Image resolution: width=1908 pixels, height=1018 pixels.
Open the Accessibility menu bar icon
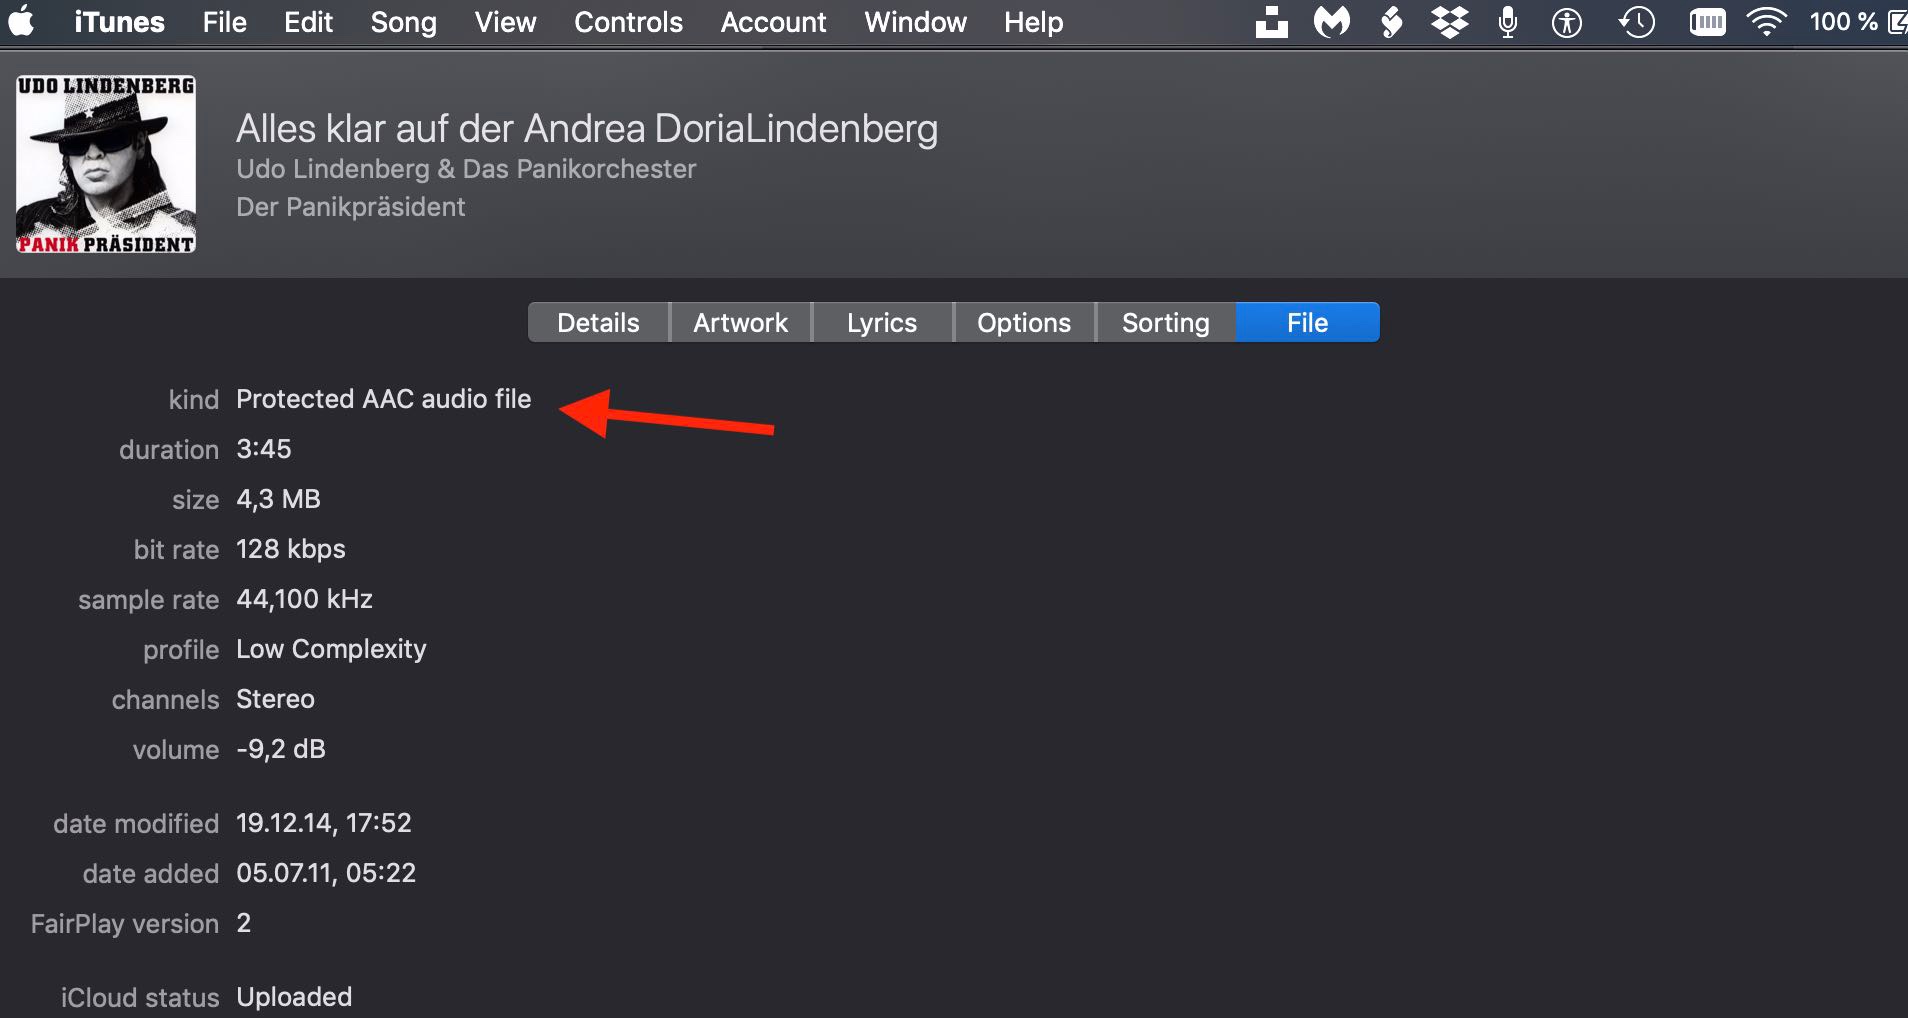pyautogui.click(x=1566, y=22)
